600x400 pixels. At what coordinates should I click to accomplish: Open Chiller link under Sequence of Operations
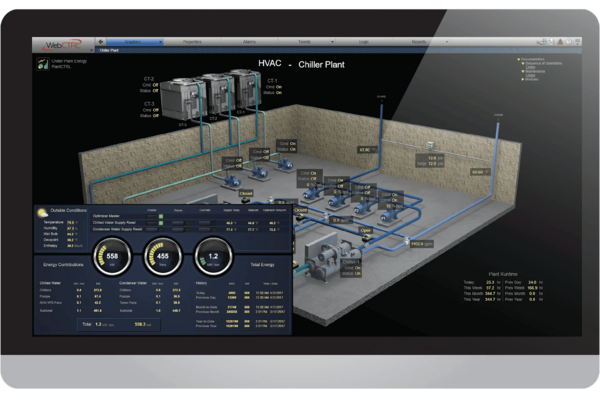(530, 67)
